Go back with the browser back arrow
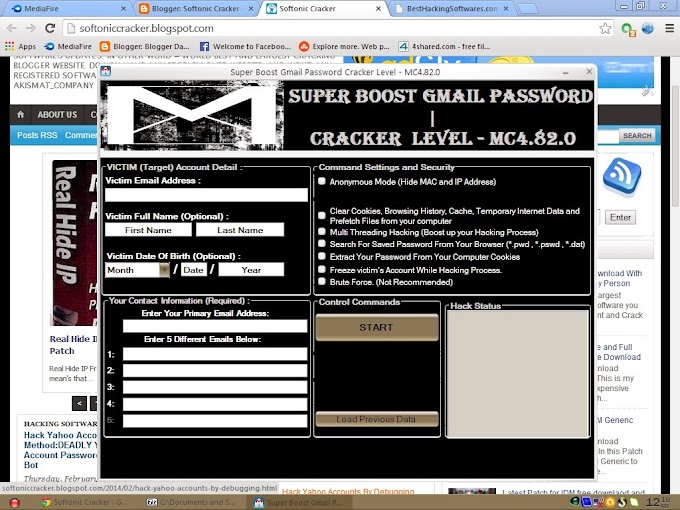This screenshot has width=680, height=510. tap(12, 28)
